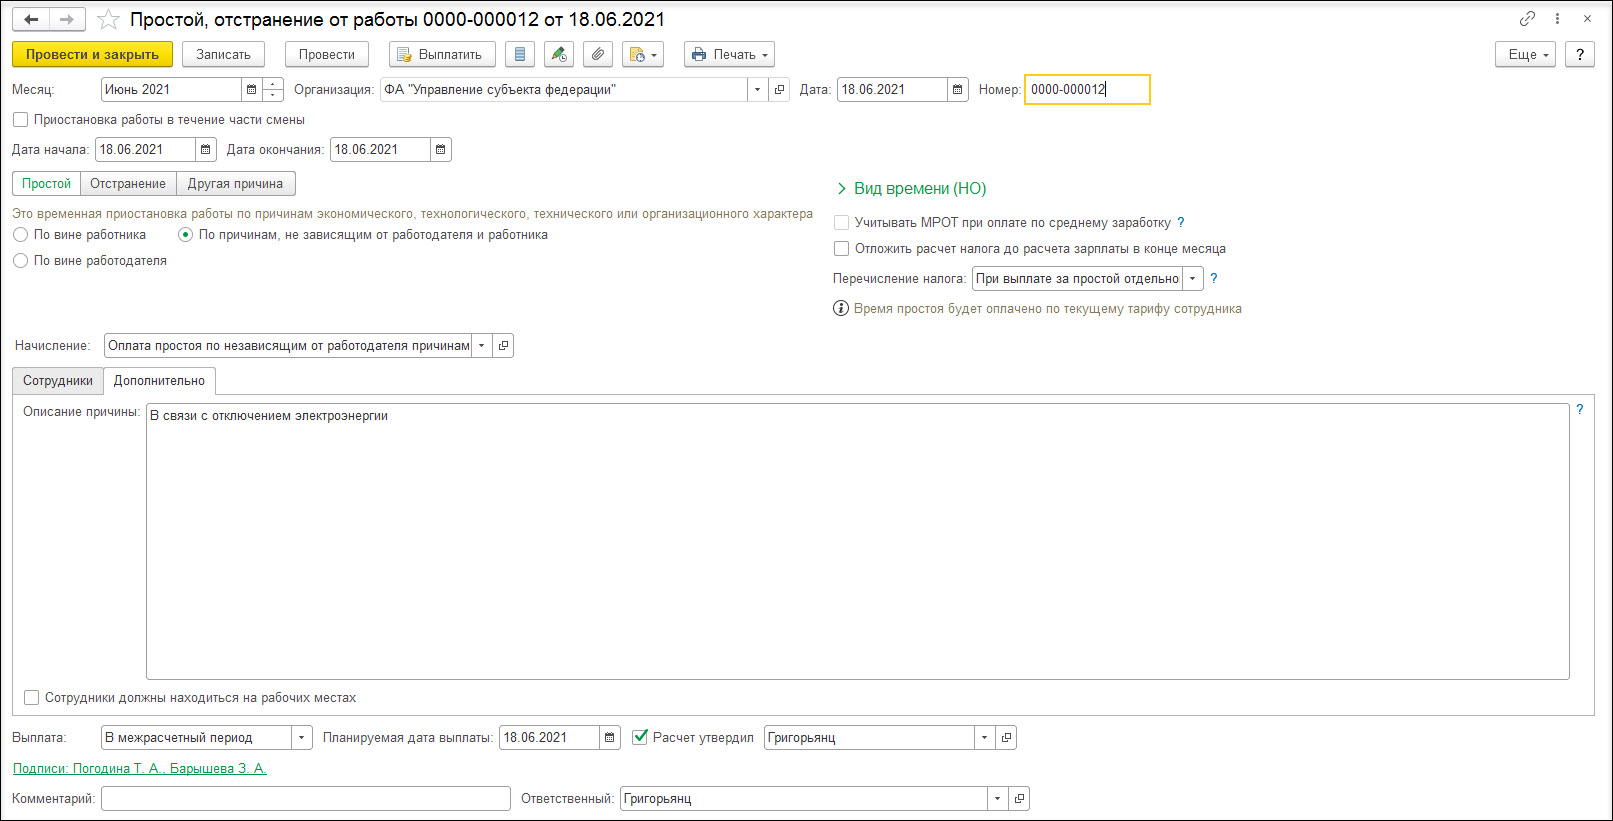The height and width of the screenshot is (821, 1613).
Task: Copy link to document with chain icon
Action: [x=1527, y=19]
